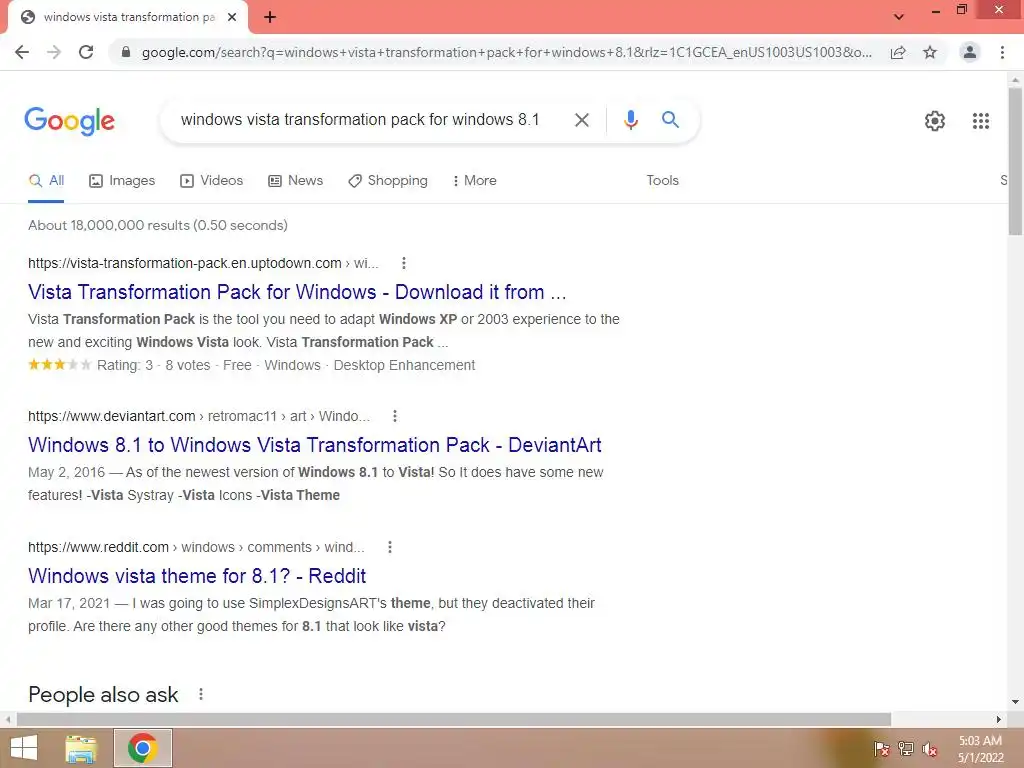Click the 'Rating: 3 · 8 votes' text

(153, 365)
